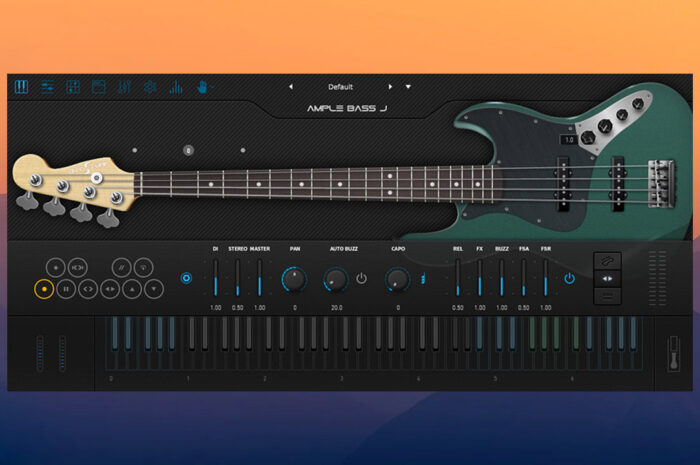Screen dimensions: 700x465
Task: Click the largest control knob beside the 1.0 box
Action: coord(588,137)
